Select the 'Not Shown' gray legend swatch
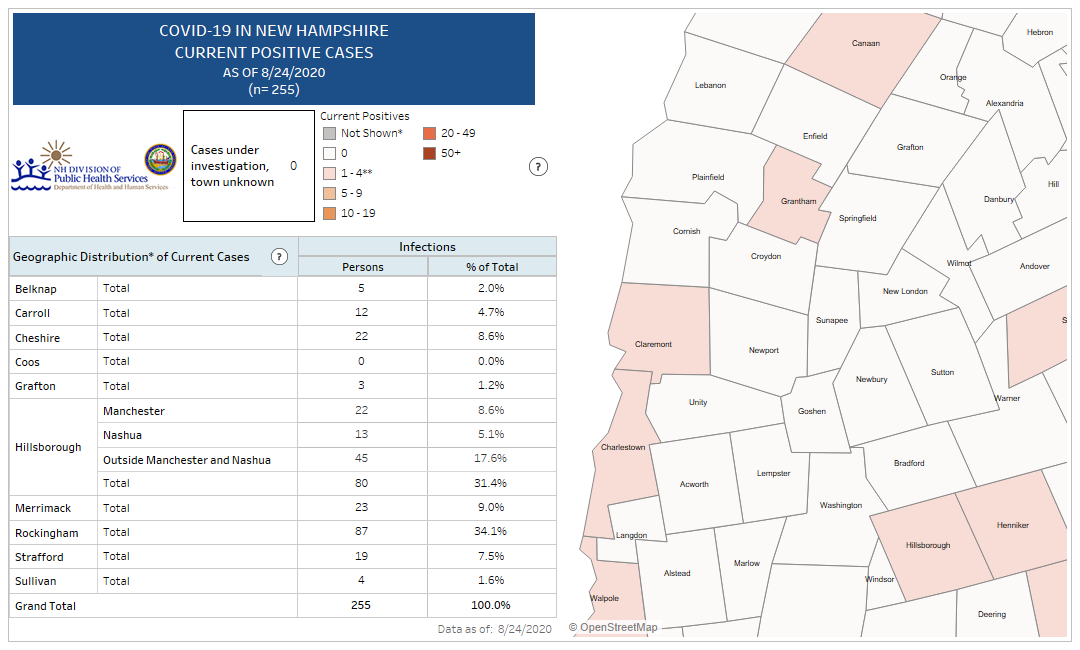This screenshot has height=650, width=1080. coord(329,133)
